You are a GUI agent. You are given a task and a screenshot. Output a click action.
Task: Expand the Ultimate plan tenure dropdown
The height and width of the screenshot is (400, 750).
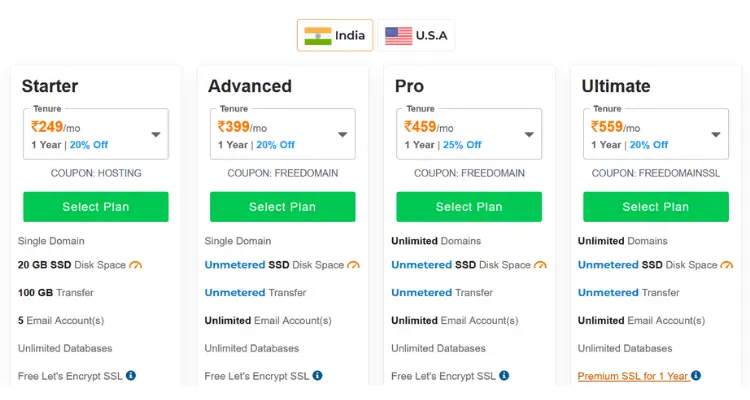[656, 134]
